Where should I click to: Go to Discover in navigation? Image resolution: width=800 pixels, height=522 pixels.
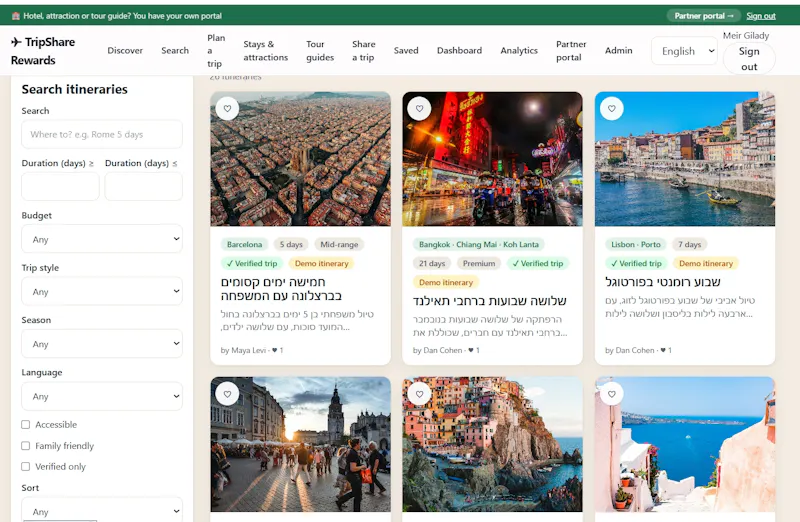[x=125, y=51]
